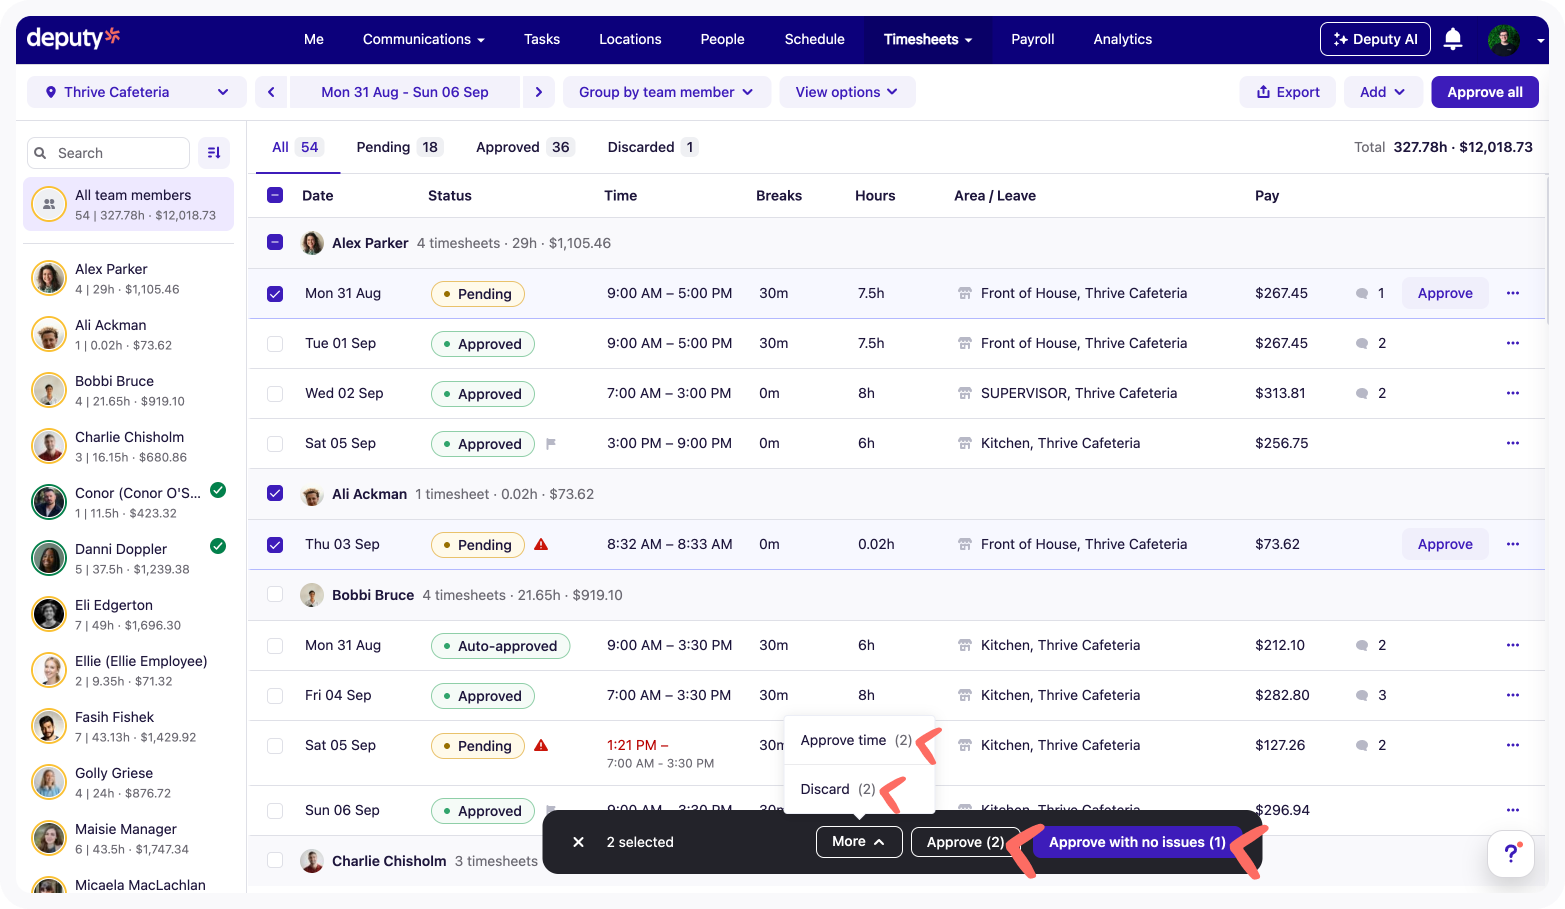Go to next week with right arrow

539,92
